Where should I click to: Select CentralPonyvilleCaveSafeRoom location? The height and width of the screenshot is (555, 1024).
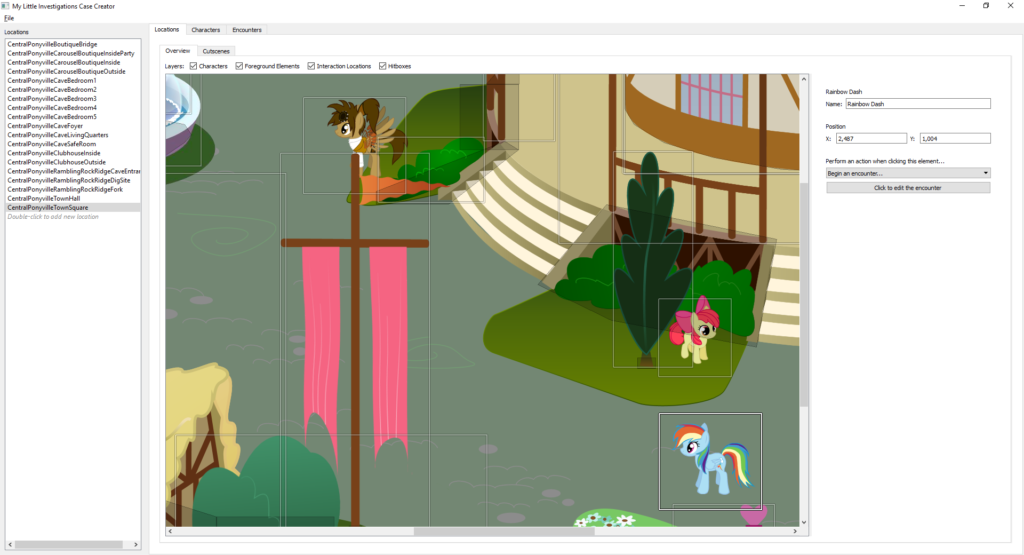(x=52, y=144)
